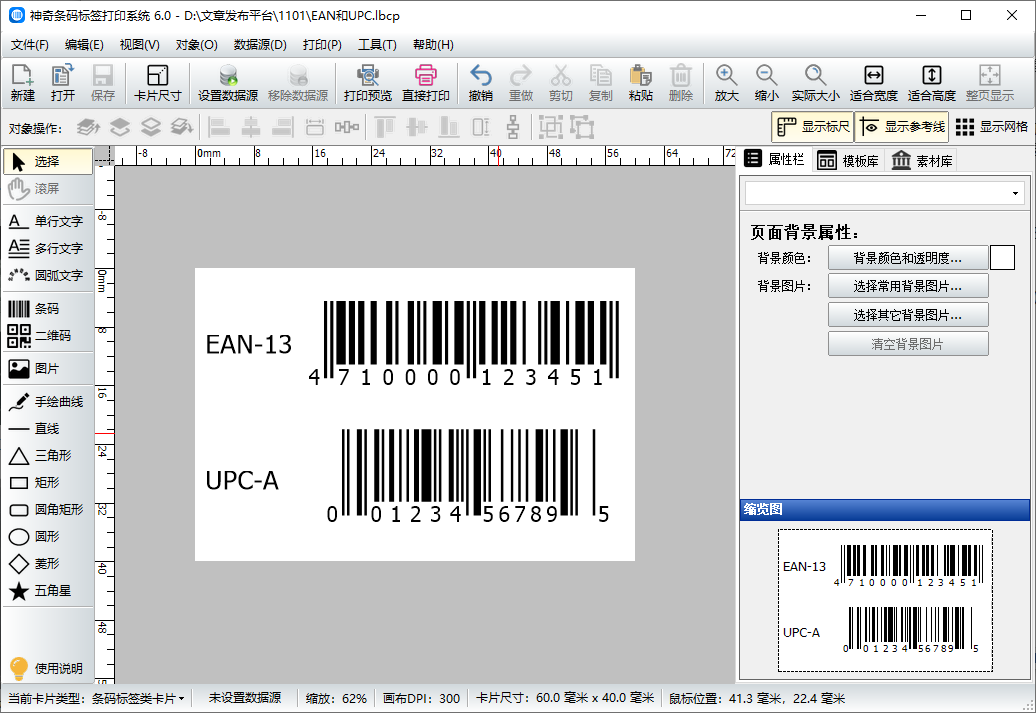1036x713 pixels.
Task: Click 清空背景图片 to clear background image
Action: click(x=908, y=344)
